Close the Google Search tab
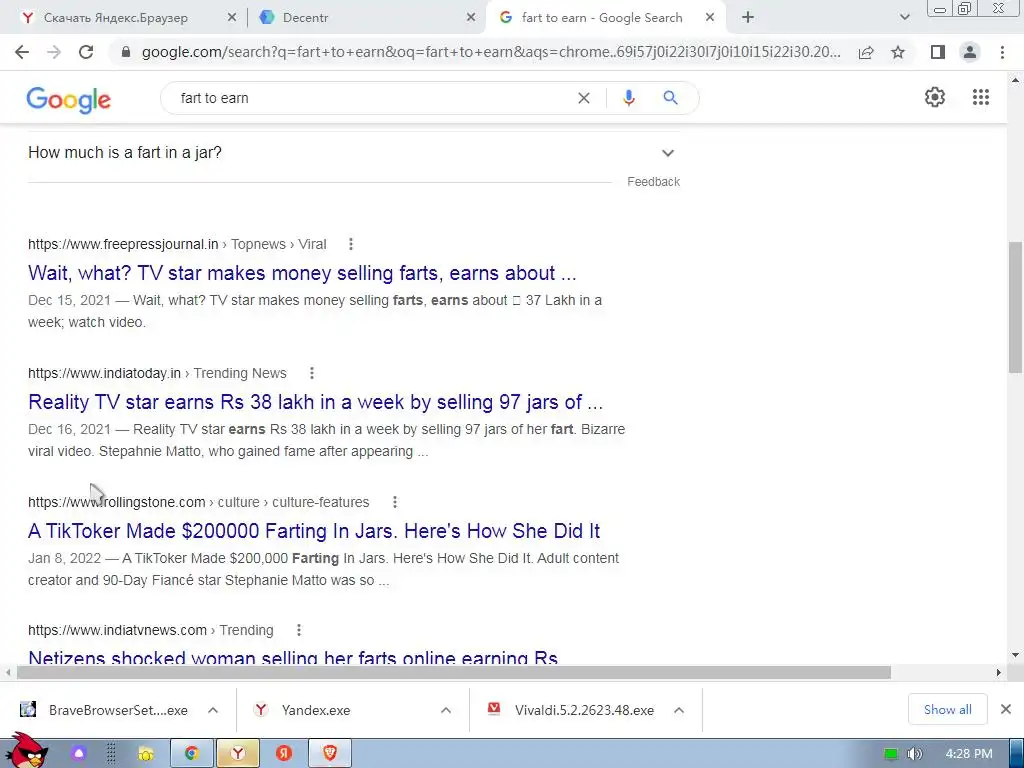The width and height of the screenshot is (1024, 768). point(710,18)
